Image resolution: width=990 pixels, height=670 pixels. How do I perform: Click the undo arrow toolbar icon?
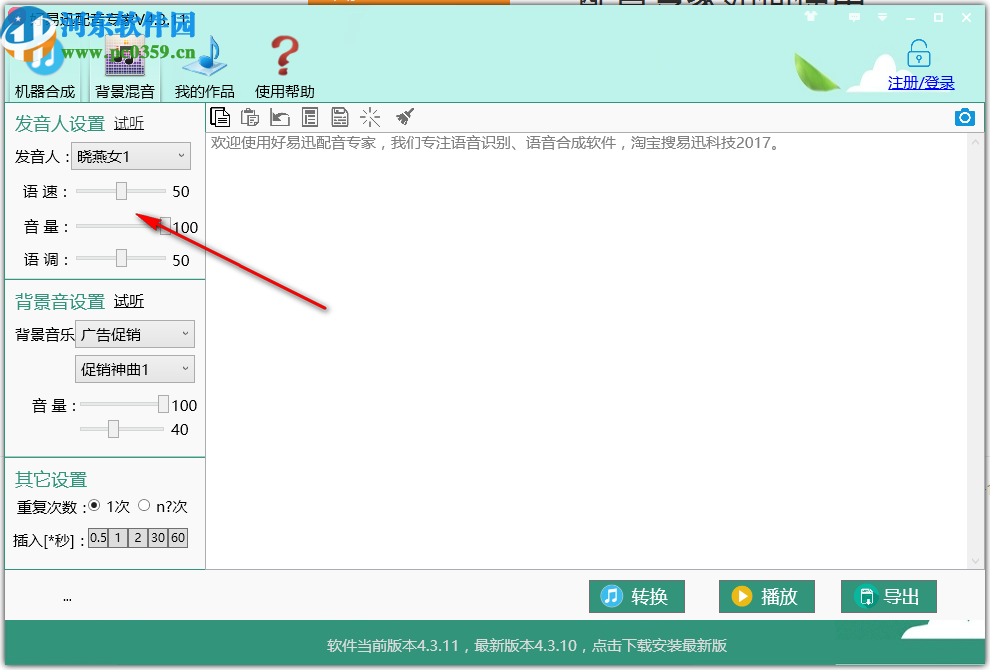tap(280, 117)
